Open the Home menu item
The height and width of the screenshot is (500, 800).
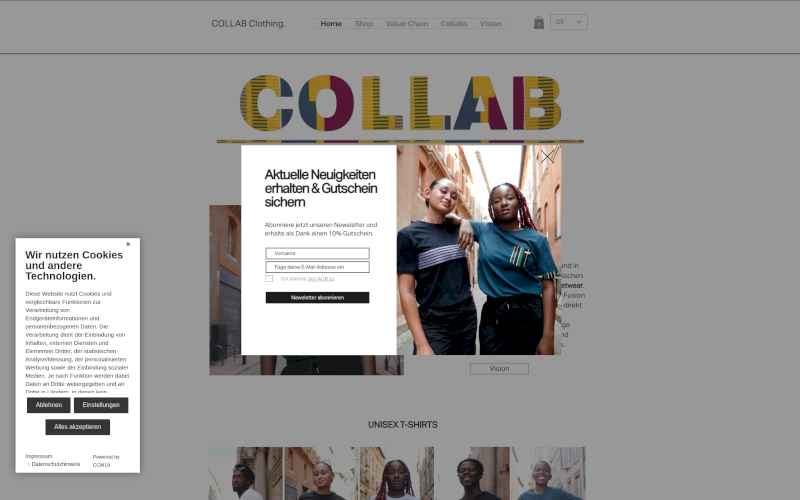[331, 23]
